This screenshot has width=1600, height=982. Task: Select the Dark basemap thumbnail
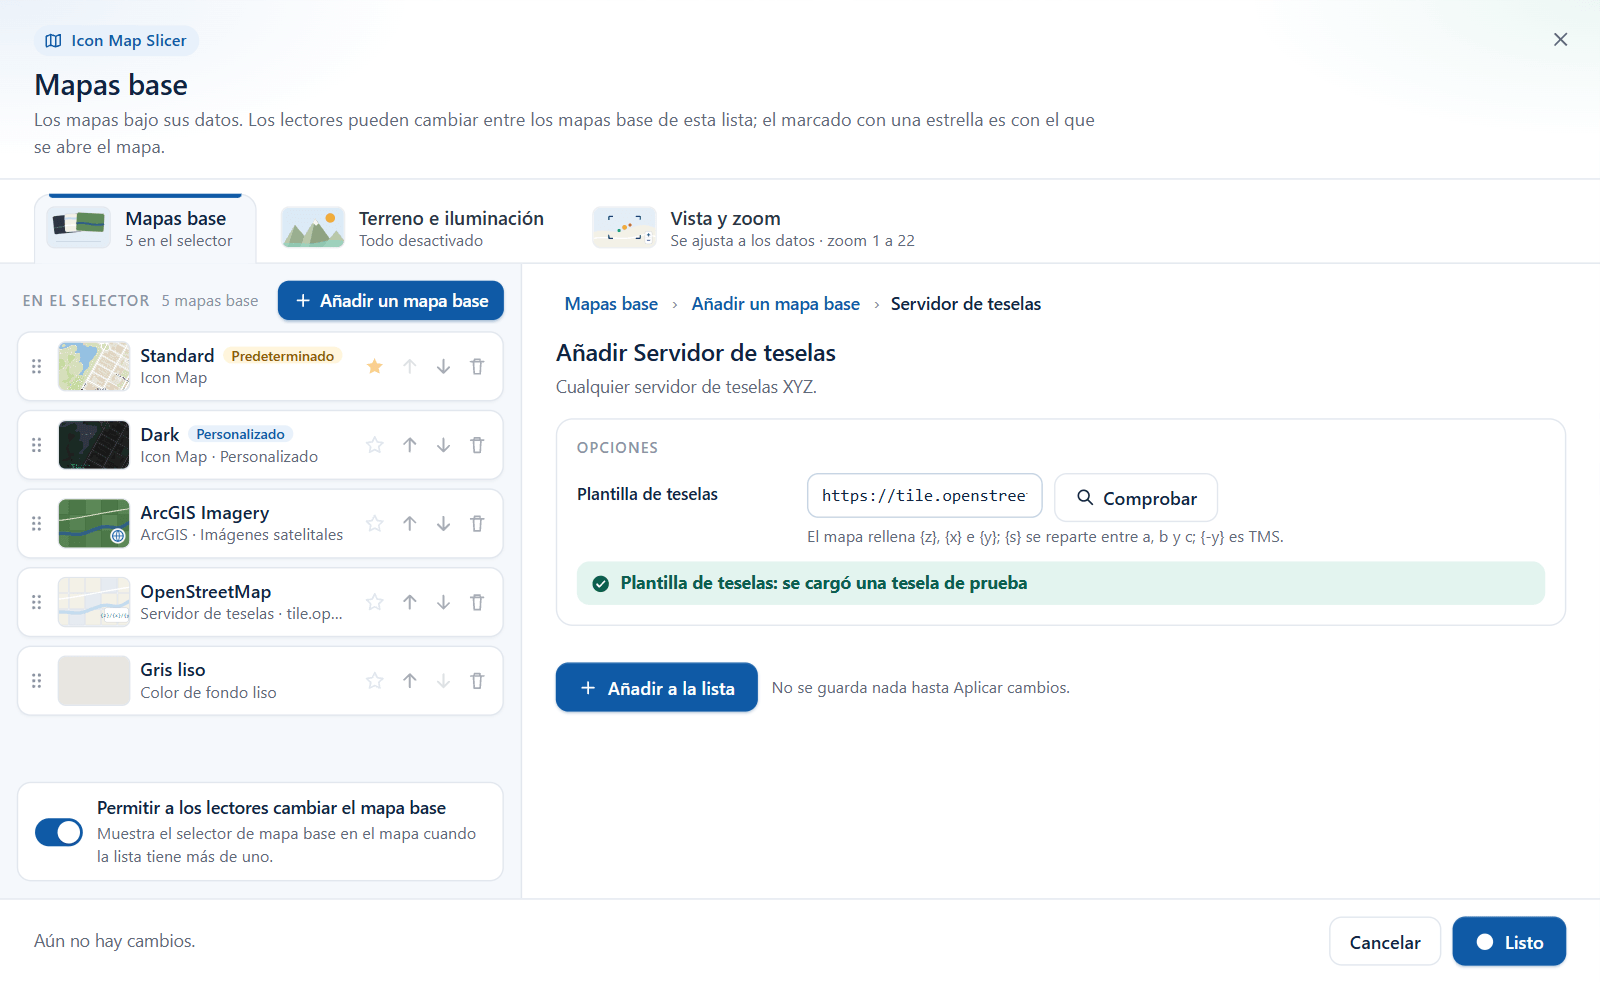tap(94, 445)
